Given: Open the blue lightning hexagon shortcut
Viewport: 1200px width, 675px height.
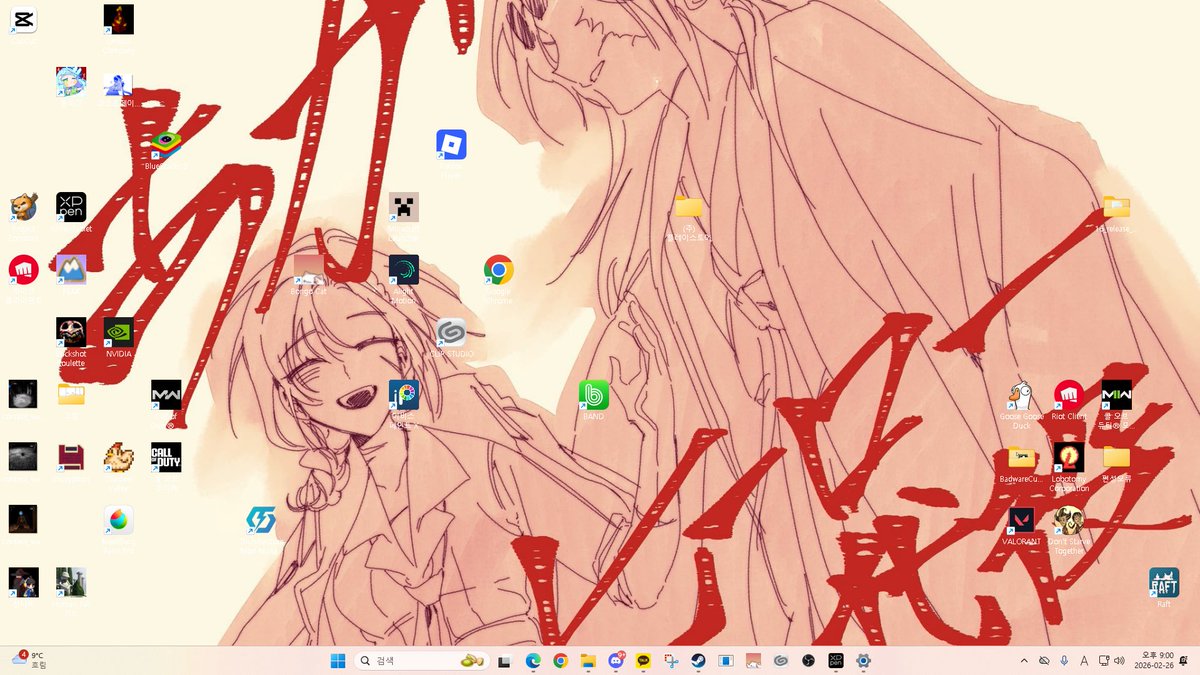Looking at the screenshot, I should point(261,520).
